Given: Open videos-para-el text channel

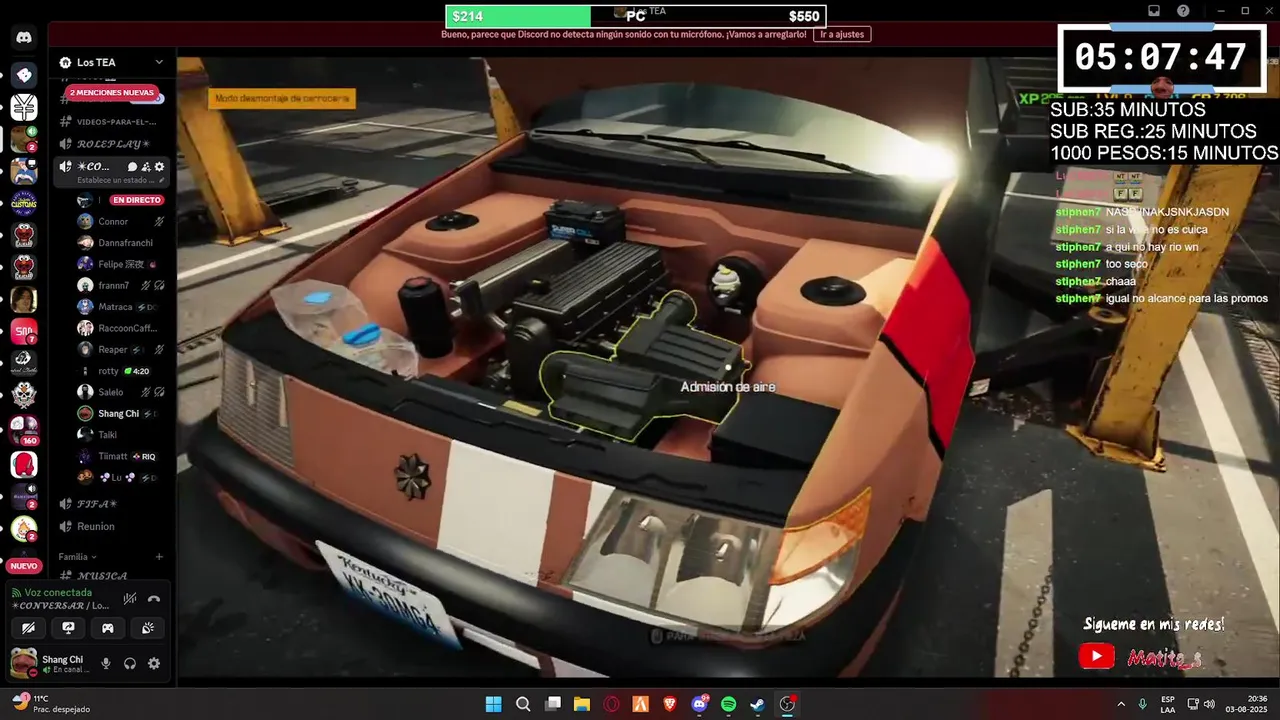Looking at the screenshot, I should coord(110,122).
